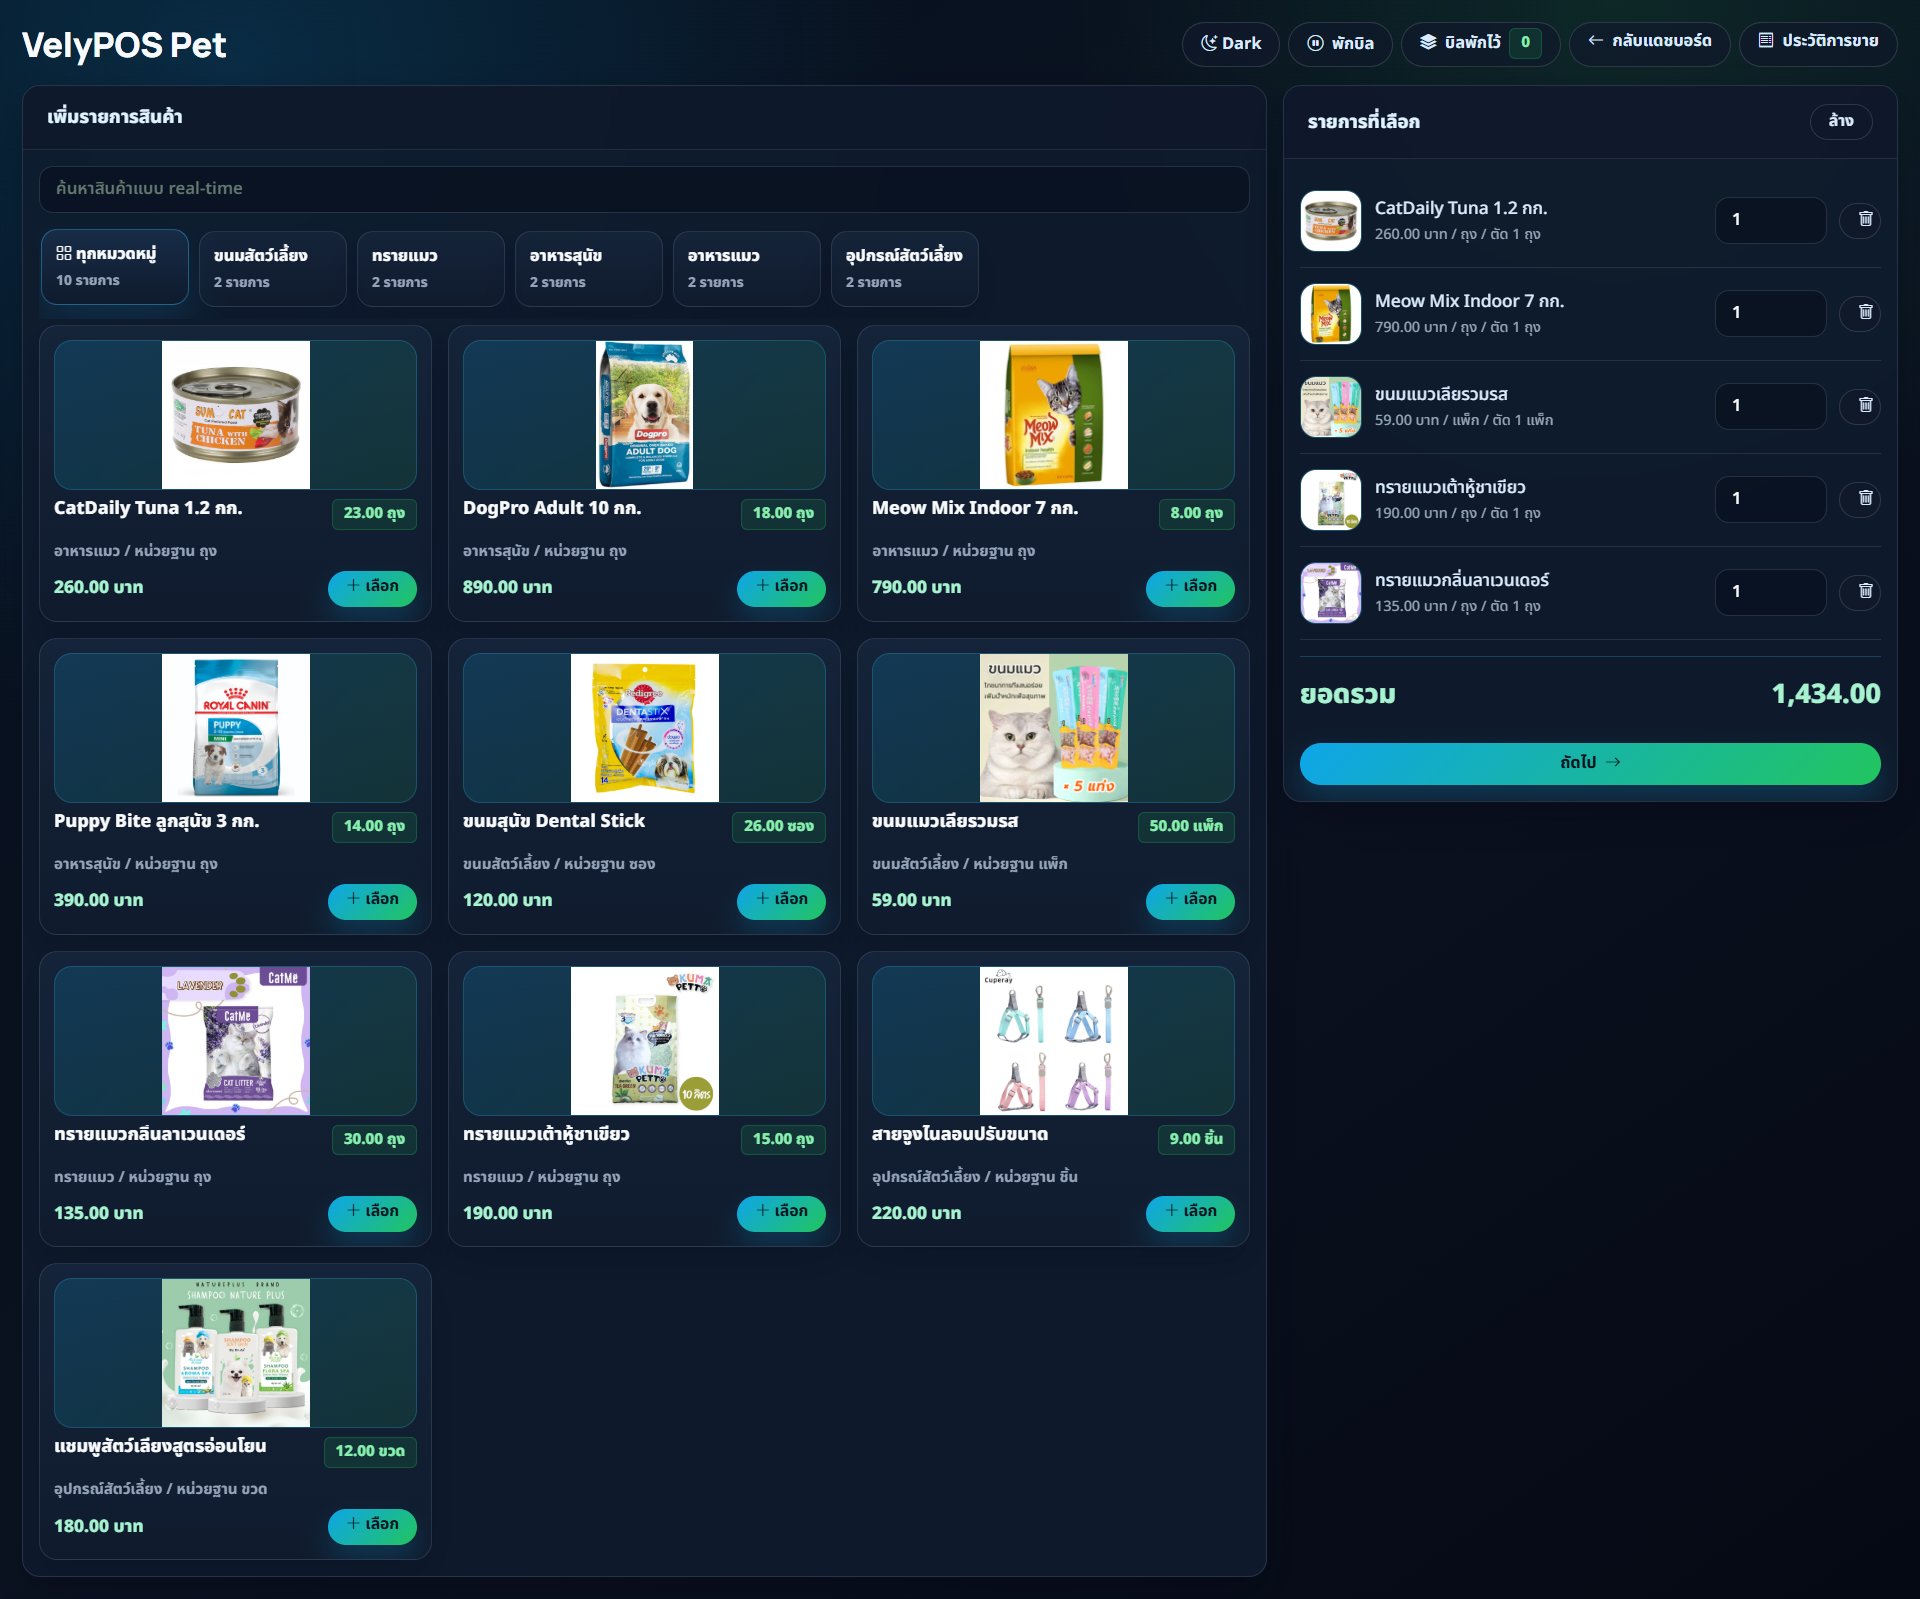Click CatDaily Tuna product image

[236, 415]
